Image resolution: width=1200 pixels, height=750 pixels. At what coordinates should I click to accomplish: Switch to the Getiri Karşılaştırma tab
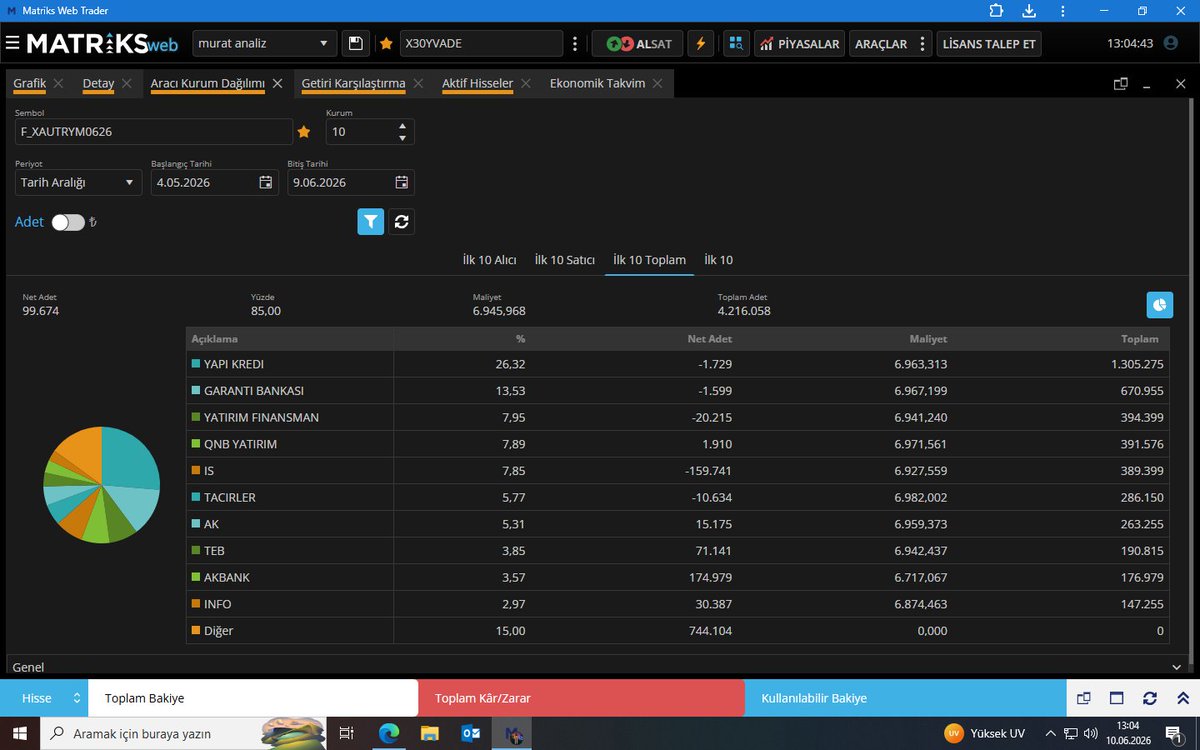coord(353,83)
